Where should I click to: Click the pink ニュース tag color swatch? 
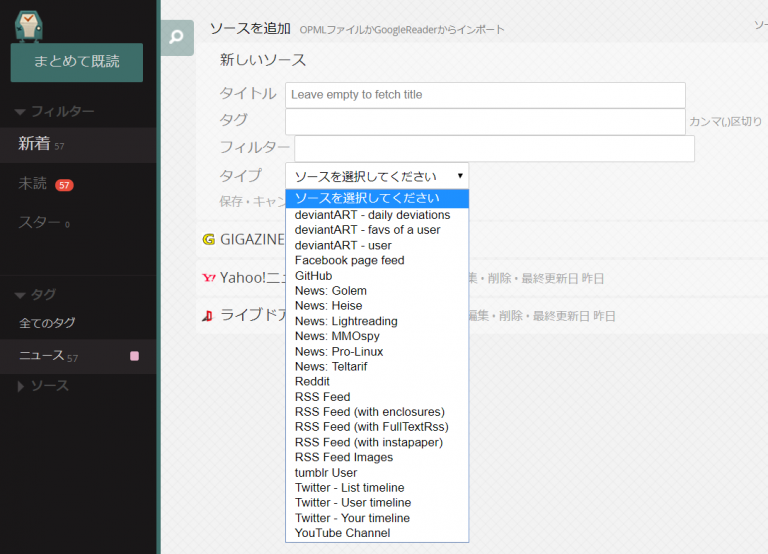point(134,356)
